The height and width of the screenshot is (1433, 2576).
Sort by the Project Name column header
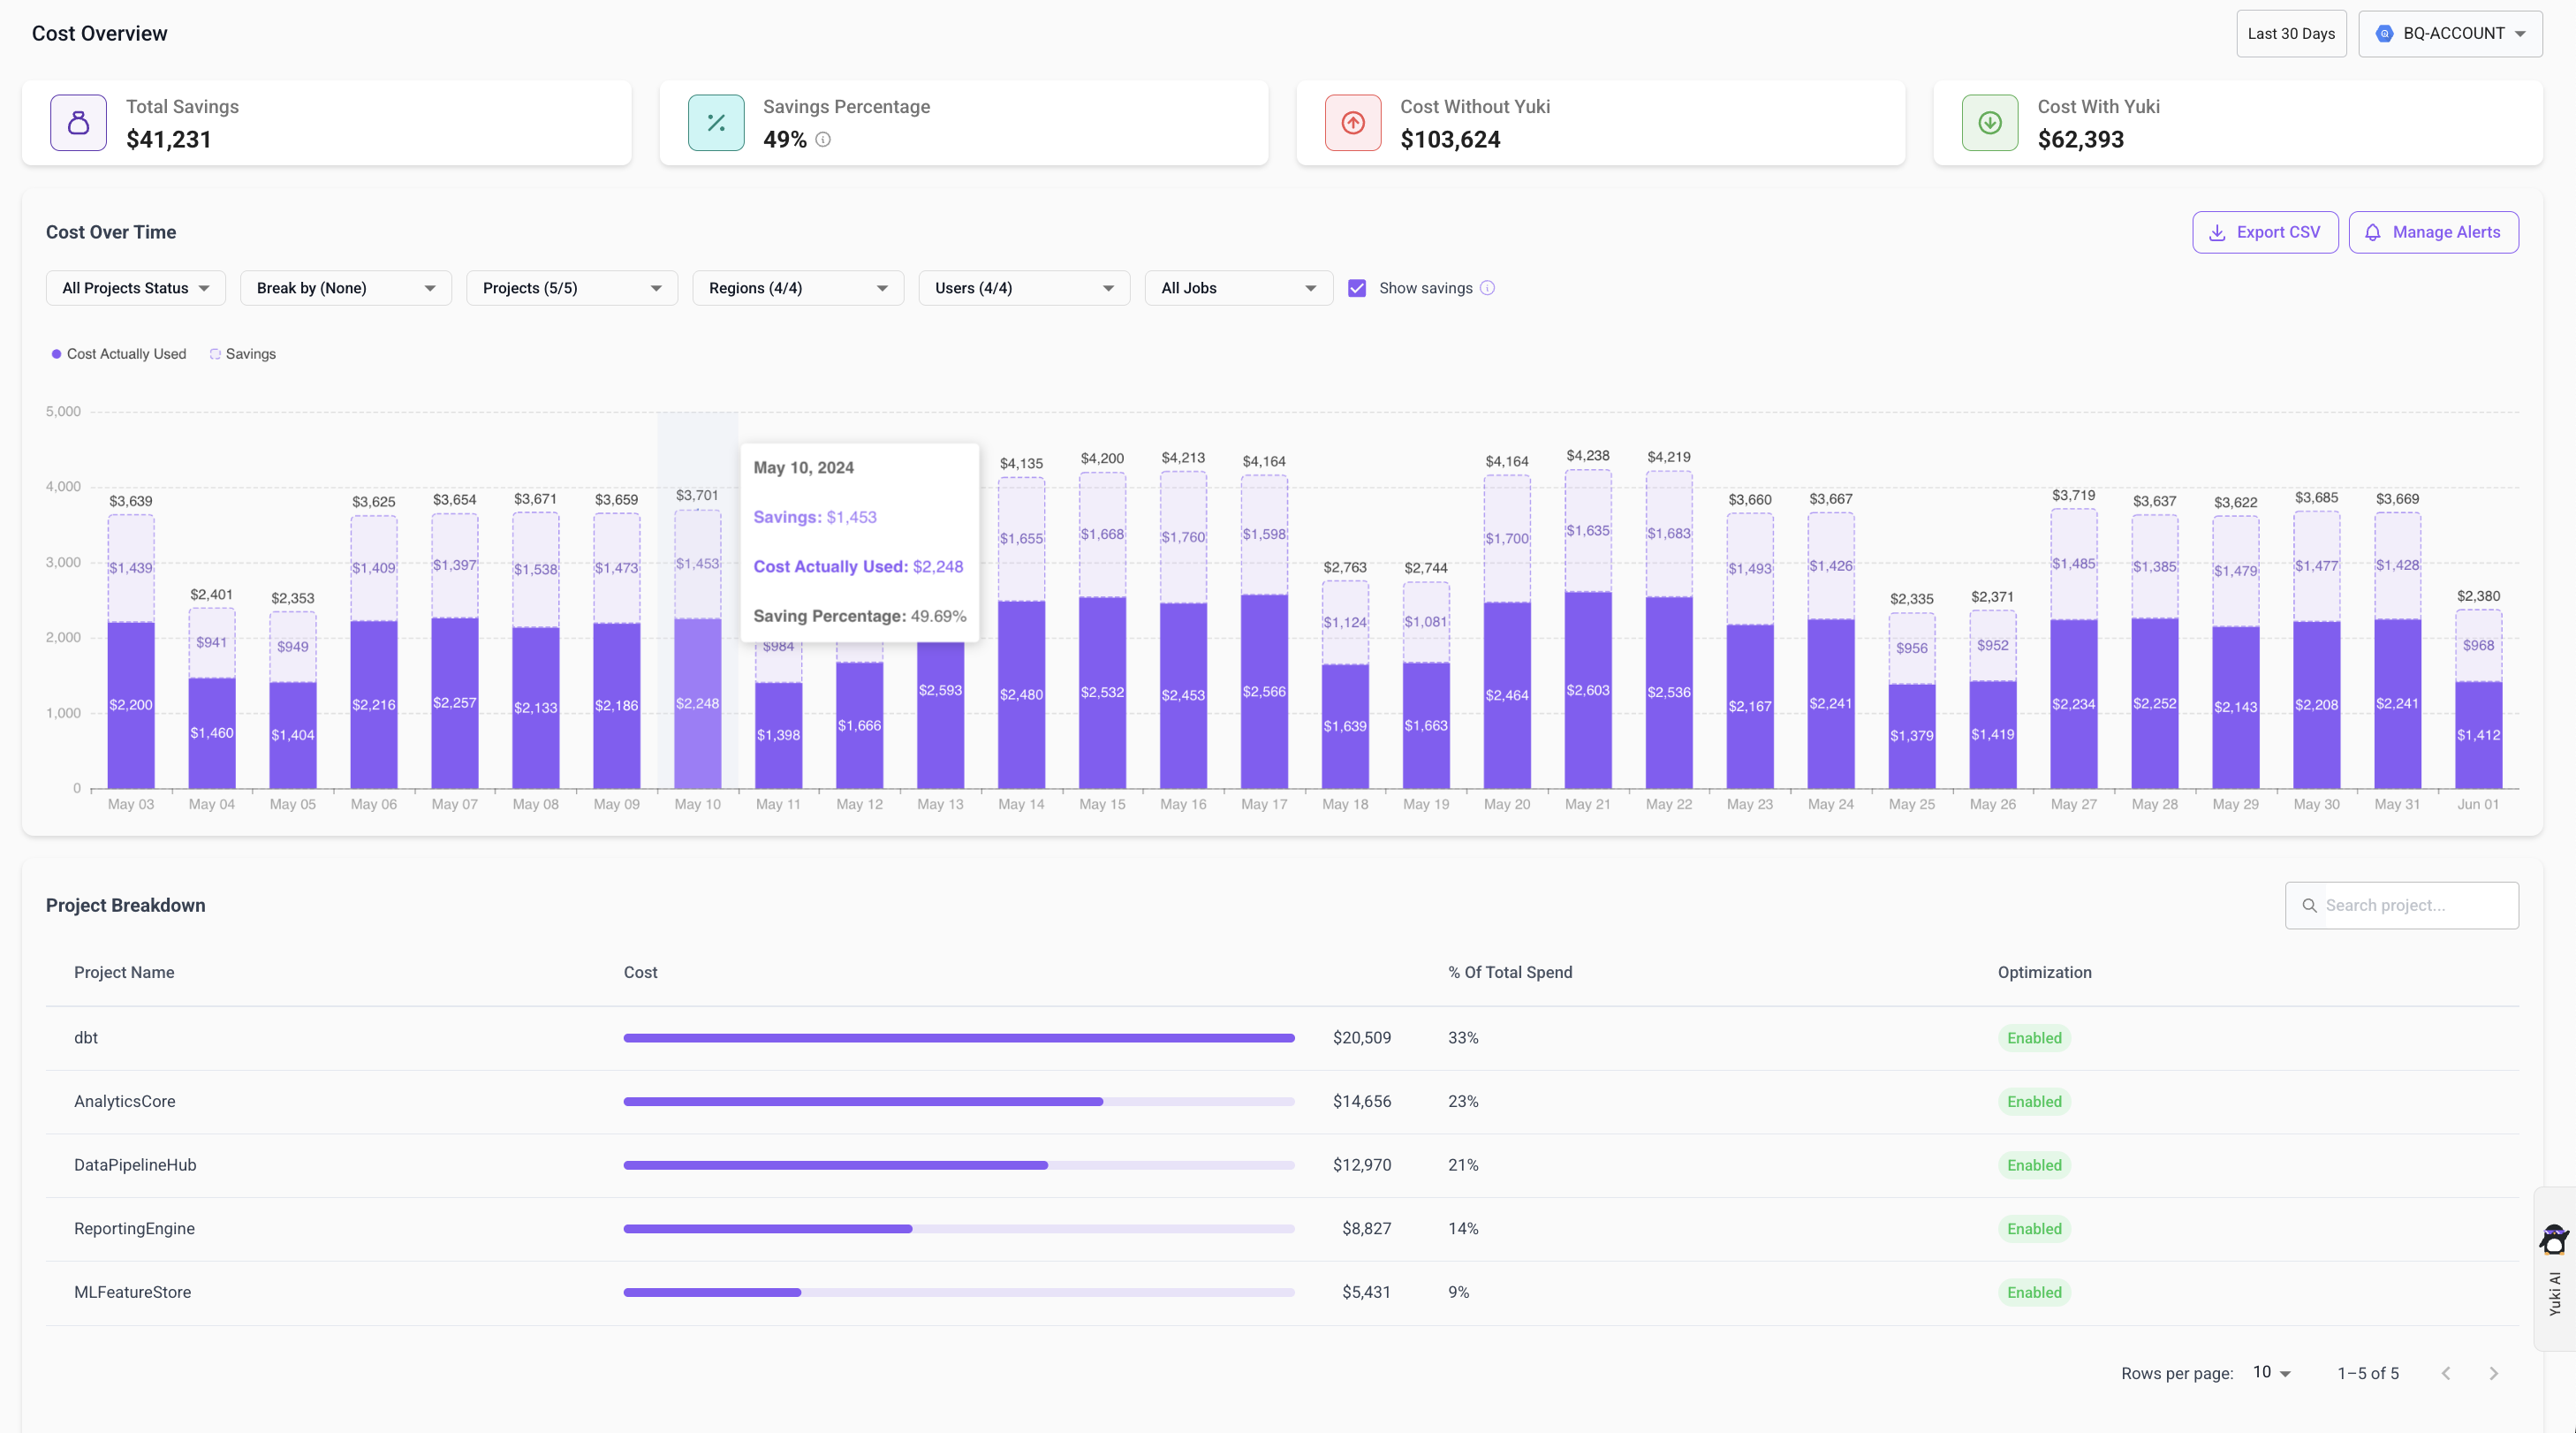coord(124,972)
